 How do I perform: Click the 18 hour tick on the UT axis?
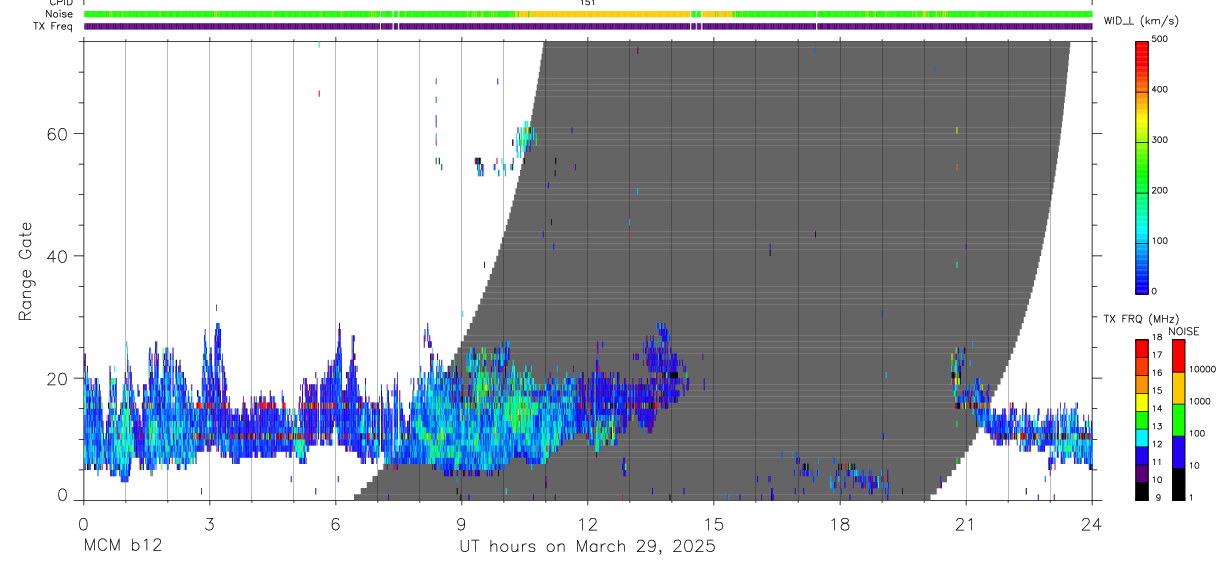pos(839,522)
